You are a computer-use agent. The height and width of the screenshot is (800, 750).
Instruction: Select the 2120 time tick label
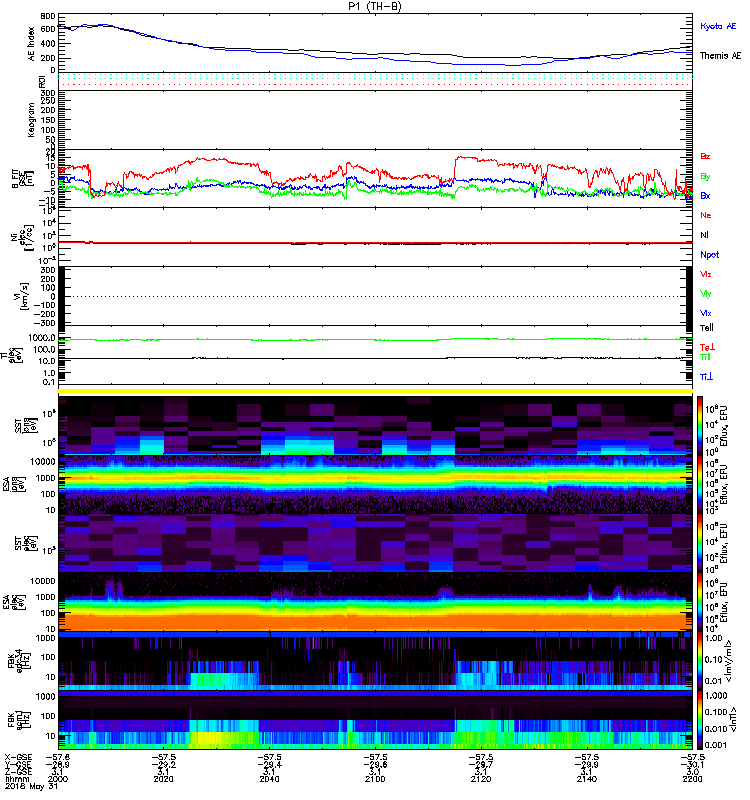(481, 779)
